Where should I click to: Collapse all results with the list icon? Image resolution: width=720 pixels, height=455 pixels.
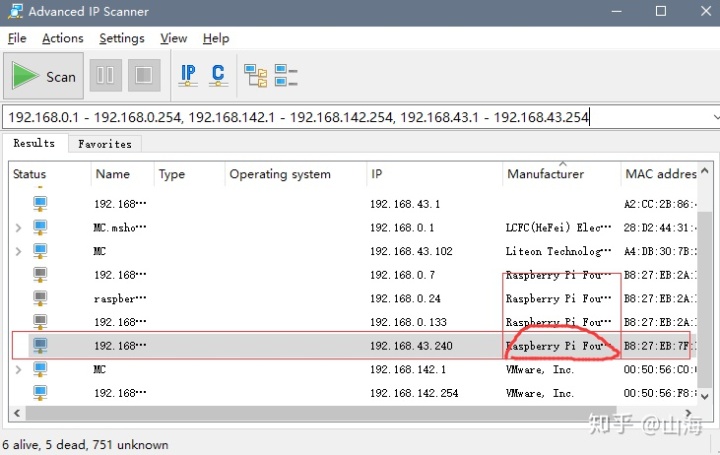pos(286,75)
